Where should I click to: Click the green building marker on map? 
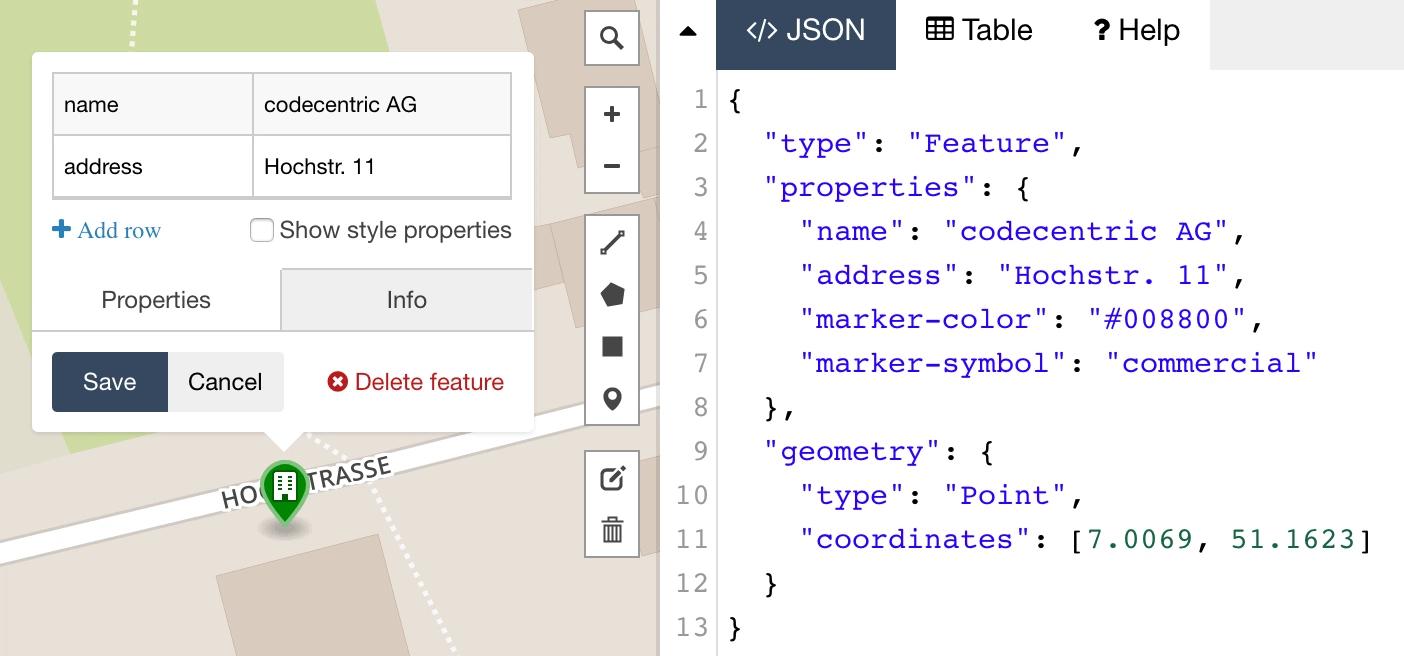pyautogui.click(x=285, y=489)
